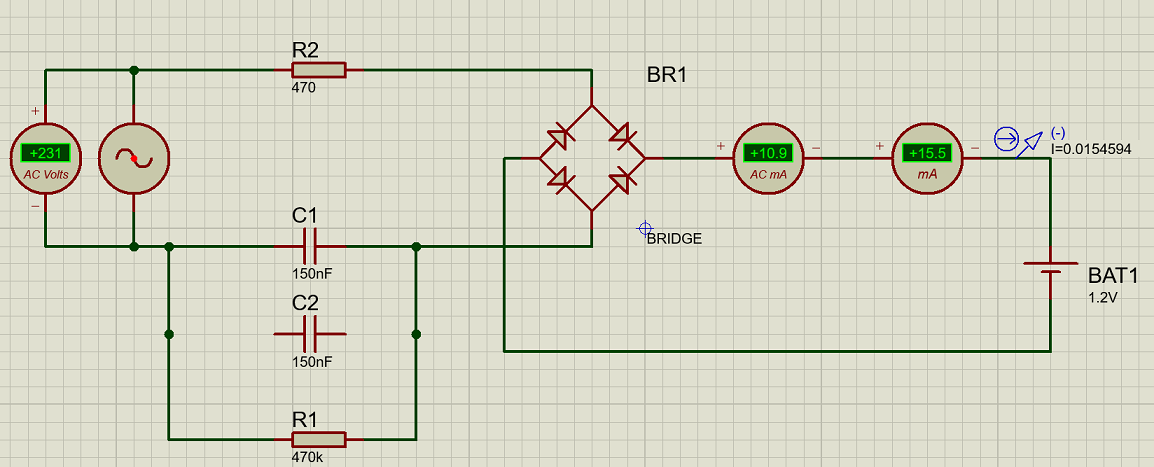Click the AC mA meter caption
The height and width of the screenshot is (467, 1154).
coord(767,174)
